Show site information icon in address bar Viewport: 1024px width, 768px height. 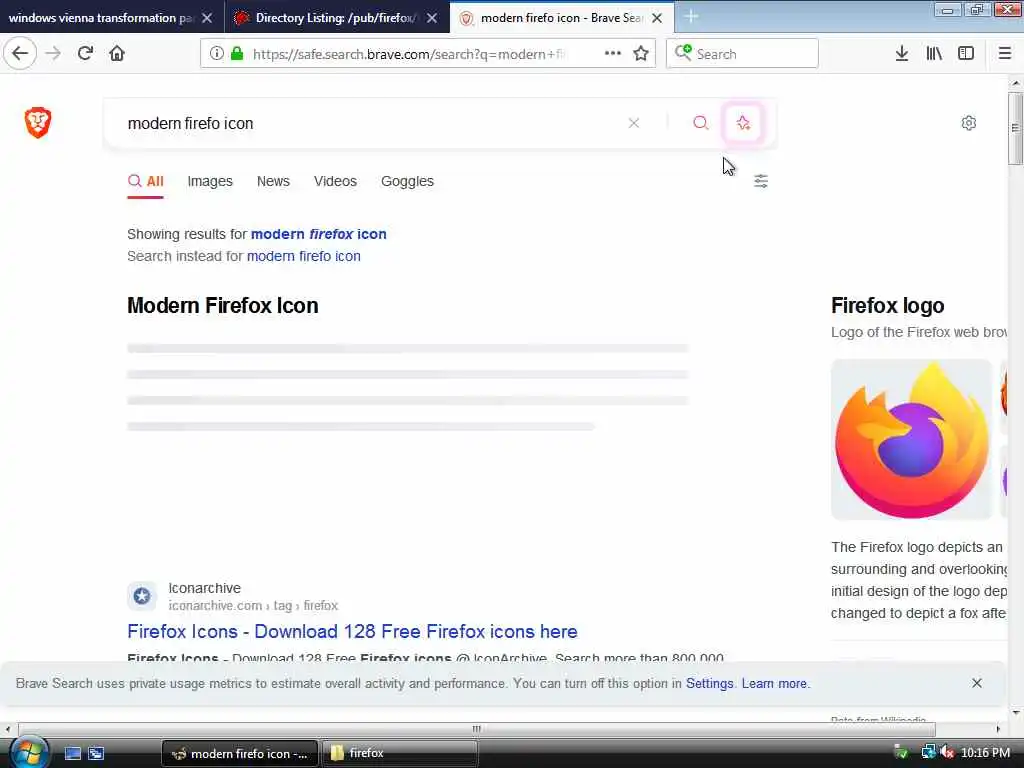pos(216,54)
